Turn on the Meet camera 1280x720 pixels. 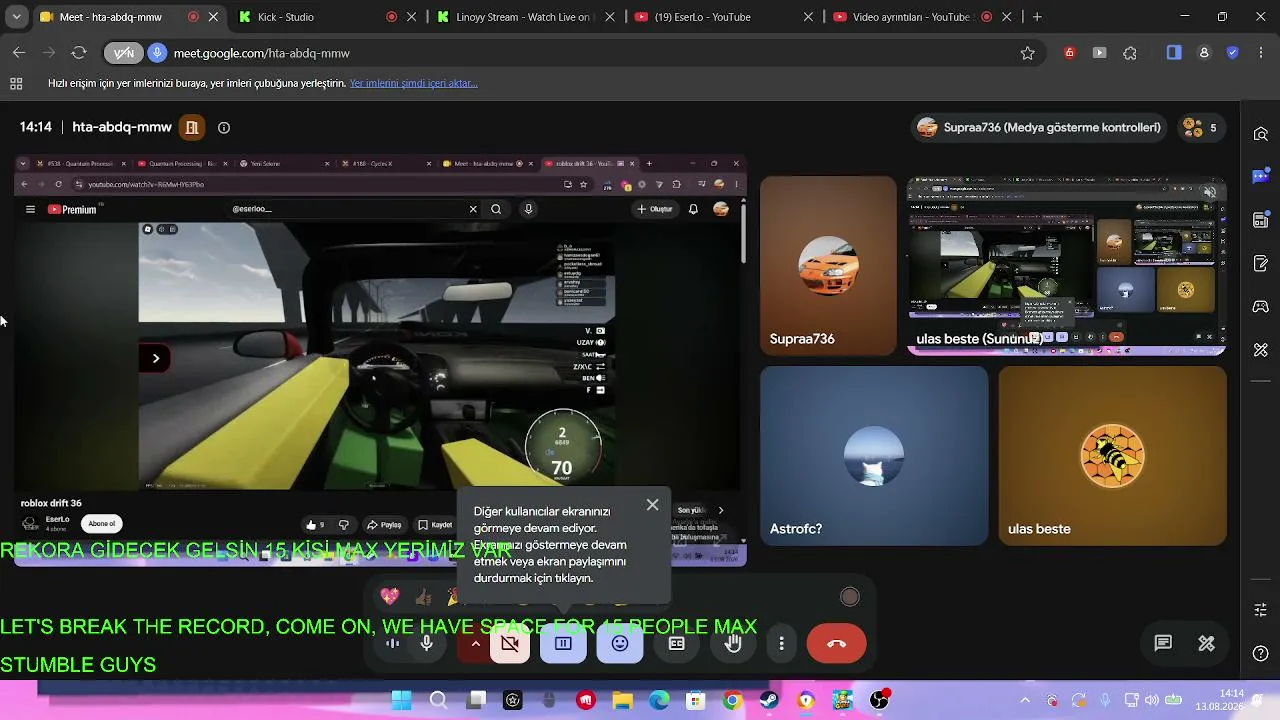[510, 644]
